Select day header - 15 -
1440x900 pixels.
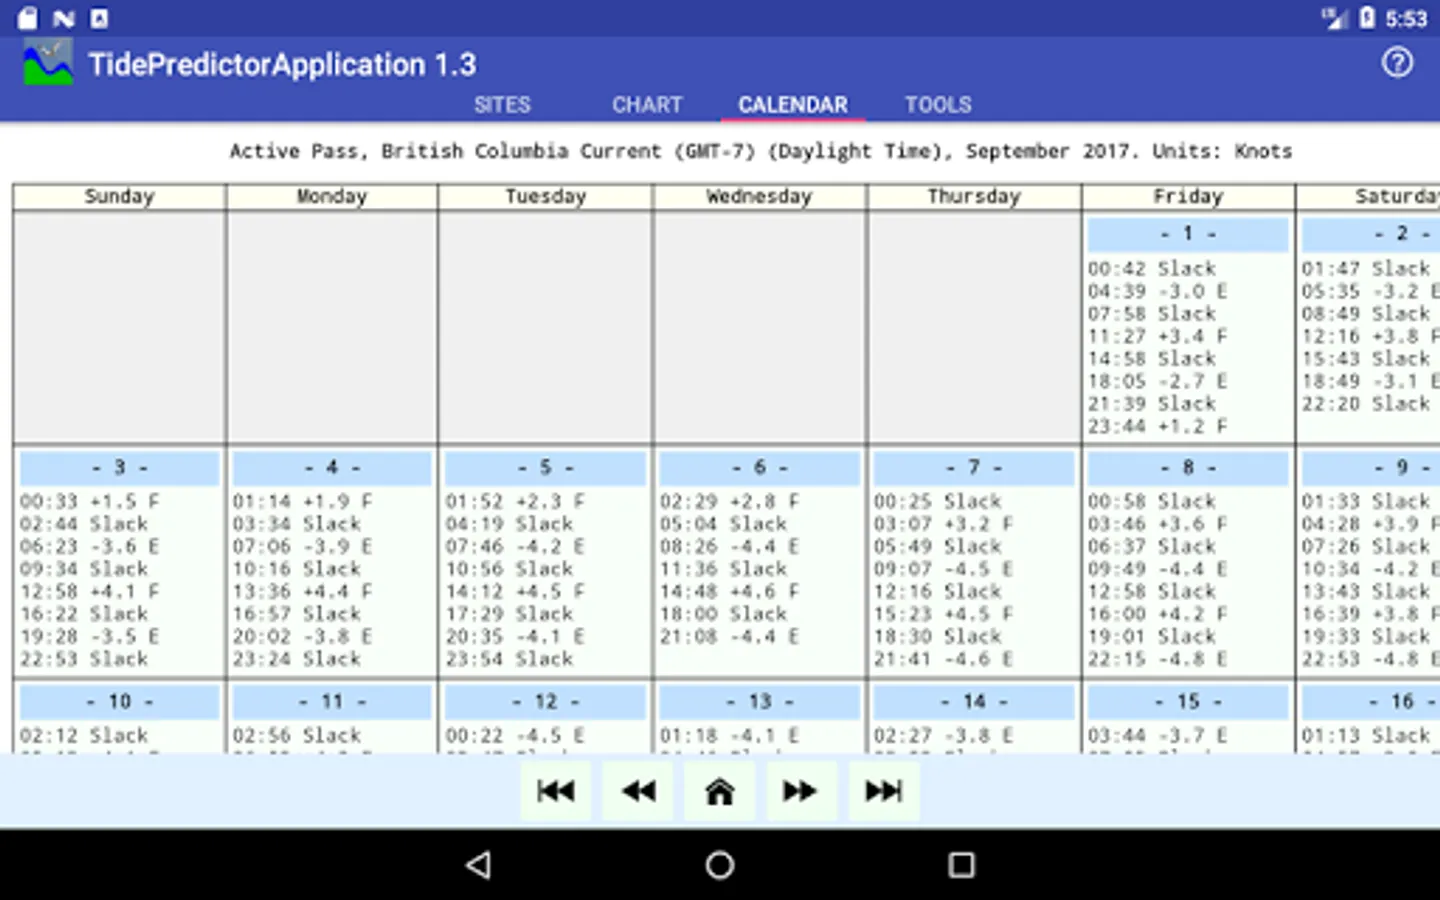[1188, 702]
